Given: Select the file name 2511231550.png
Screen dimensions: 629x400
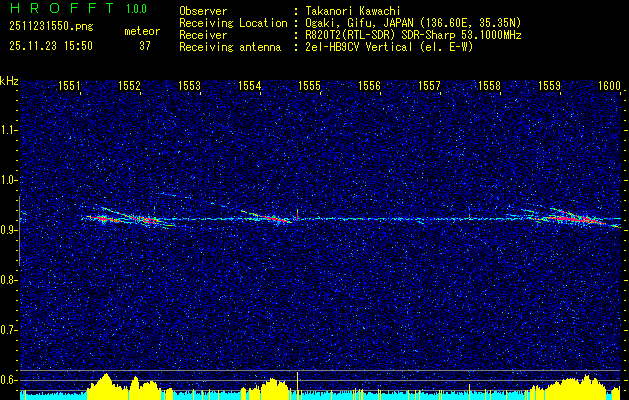Looking at the screenshot, I should (51, 26).
